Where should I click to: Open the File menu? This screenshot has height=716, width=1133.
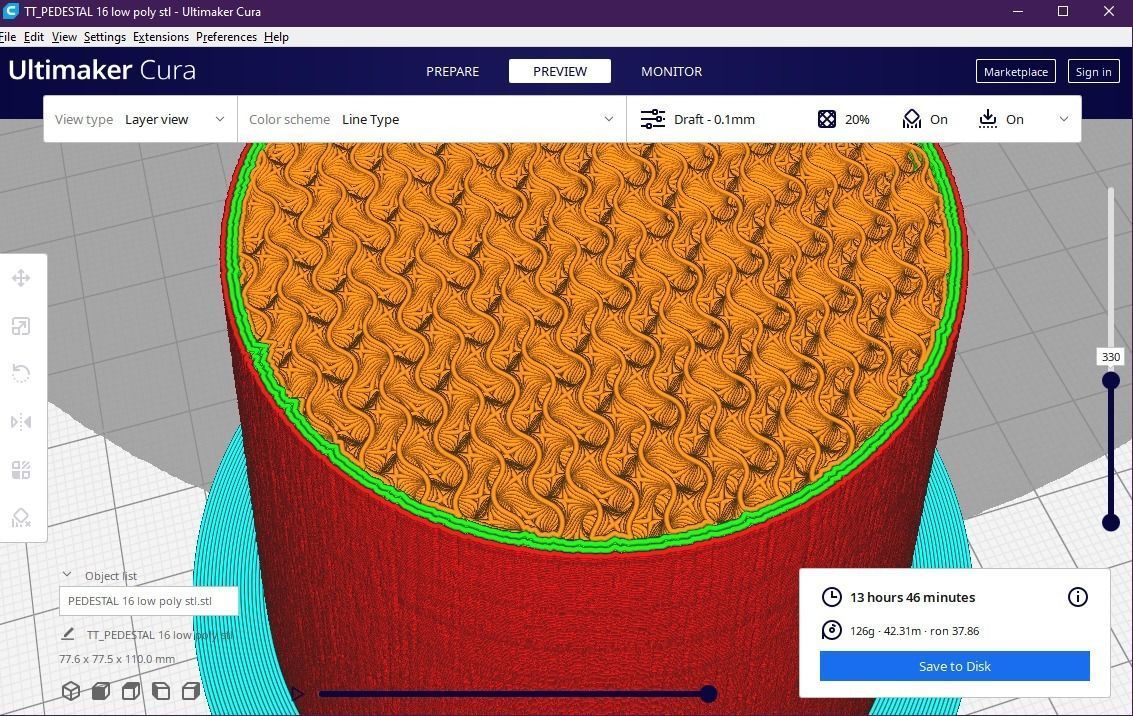pyautogui.click(x=8, y=37)
